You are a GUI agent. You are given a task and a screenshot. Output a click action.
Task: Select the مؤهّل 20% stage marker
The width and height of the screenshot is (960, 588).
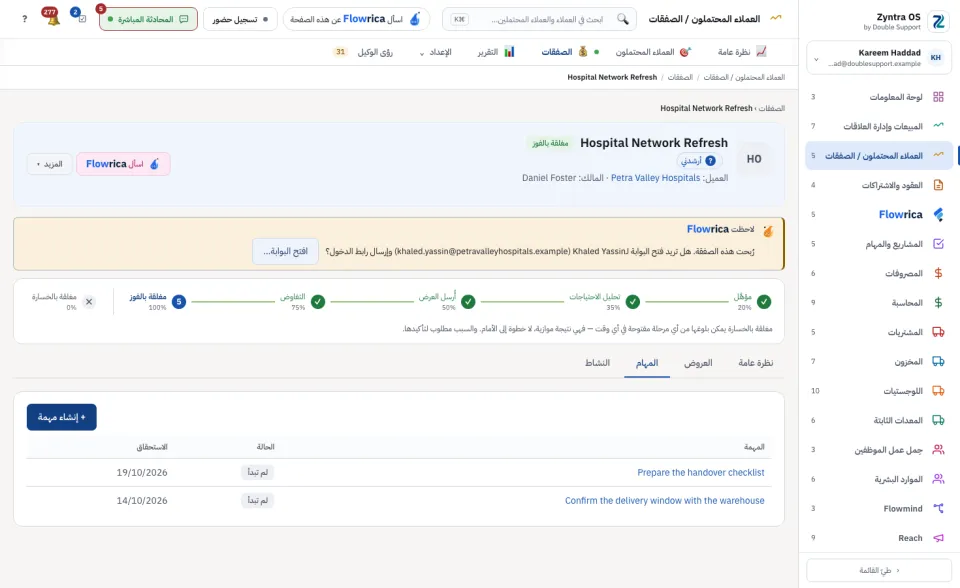(x=763, y=302)
